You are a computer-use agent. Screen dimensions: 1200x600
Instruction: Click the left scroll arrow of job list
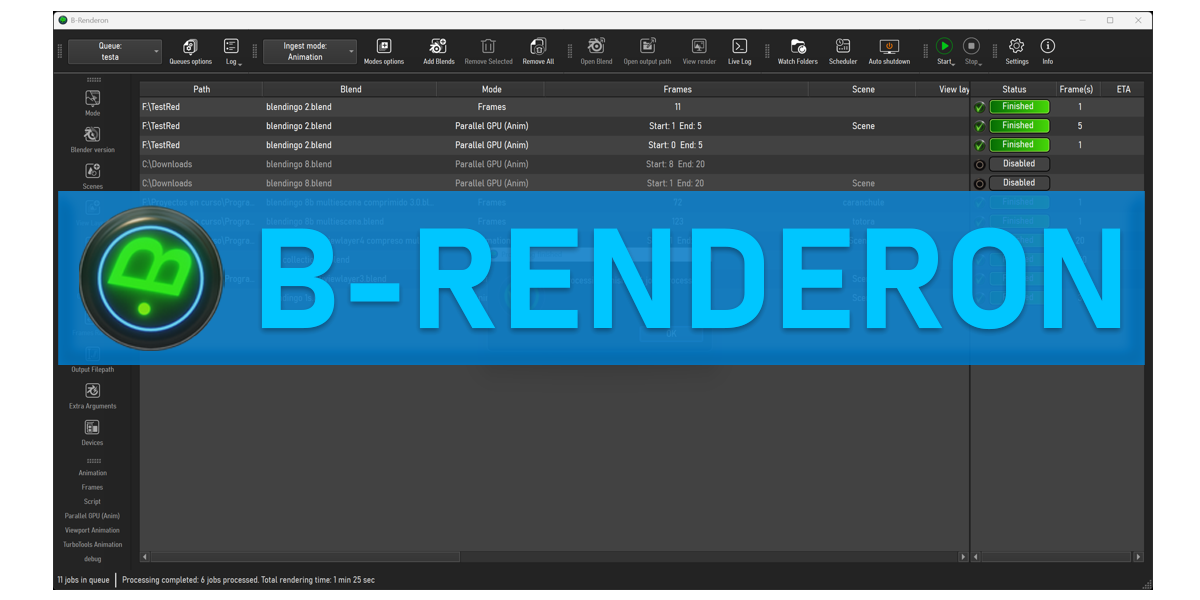click(x=144, y=556)
